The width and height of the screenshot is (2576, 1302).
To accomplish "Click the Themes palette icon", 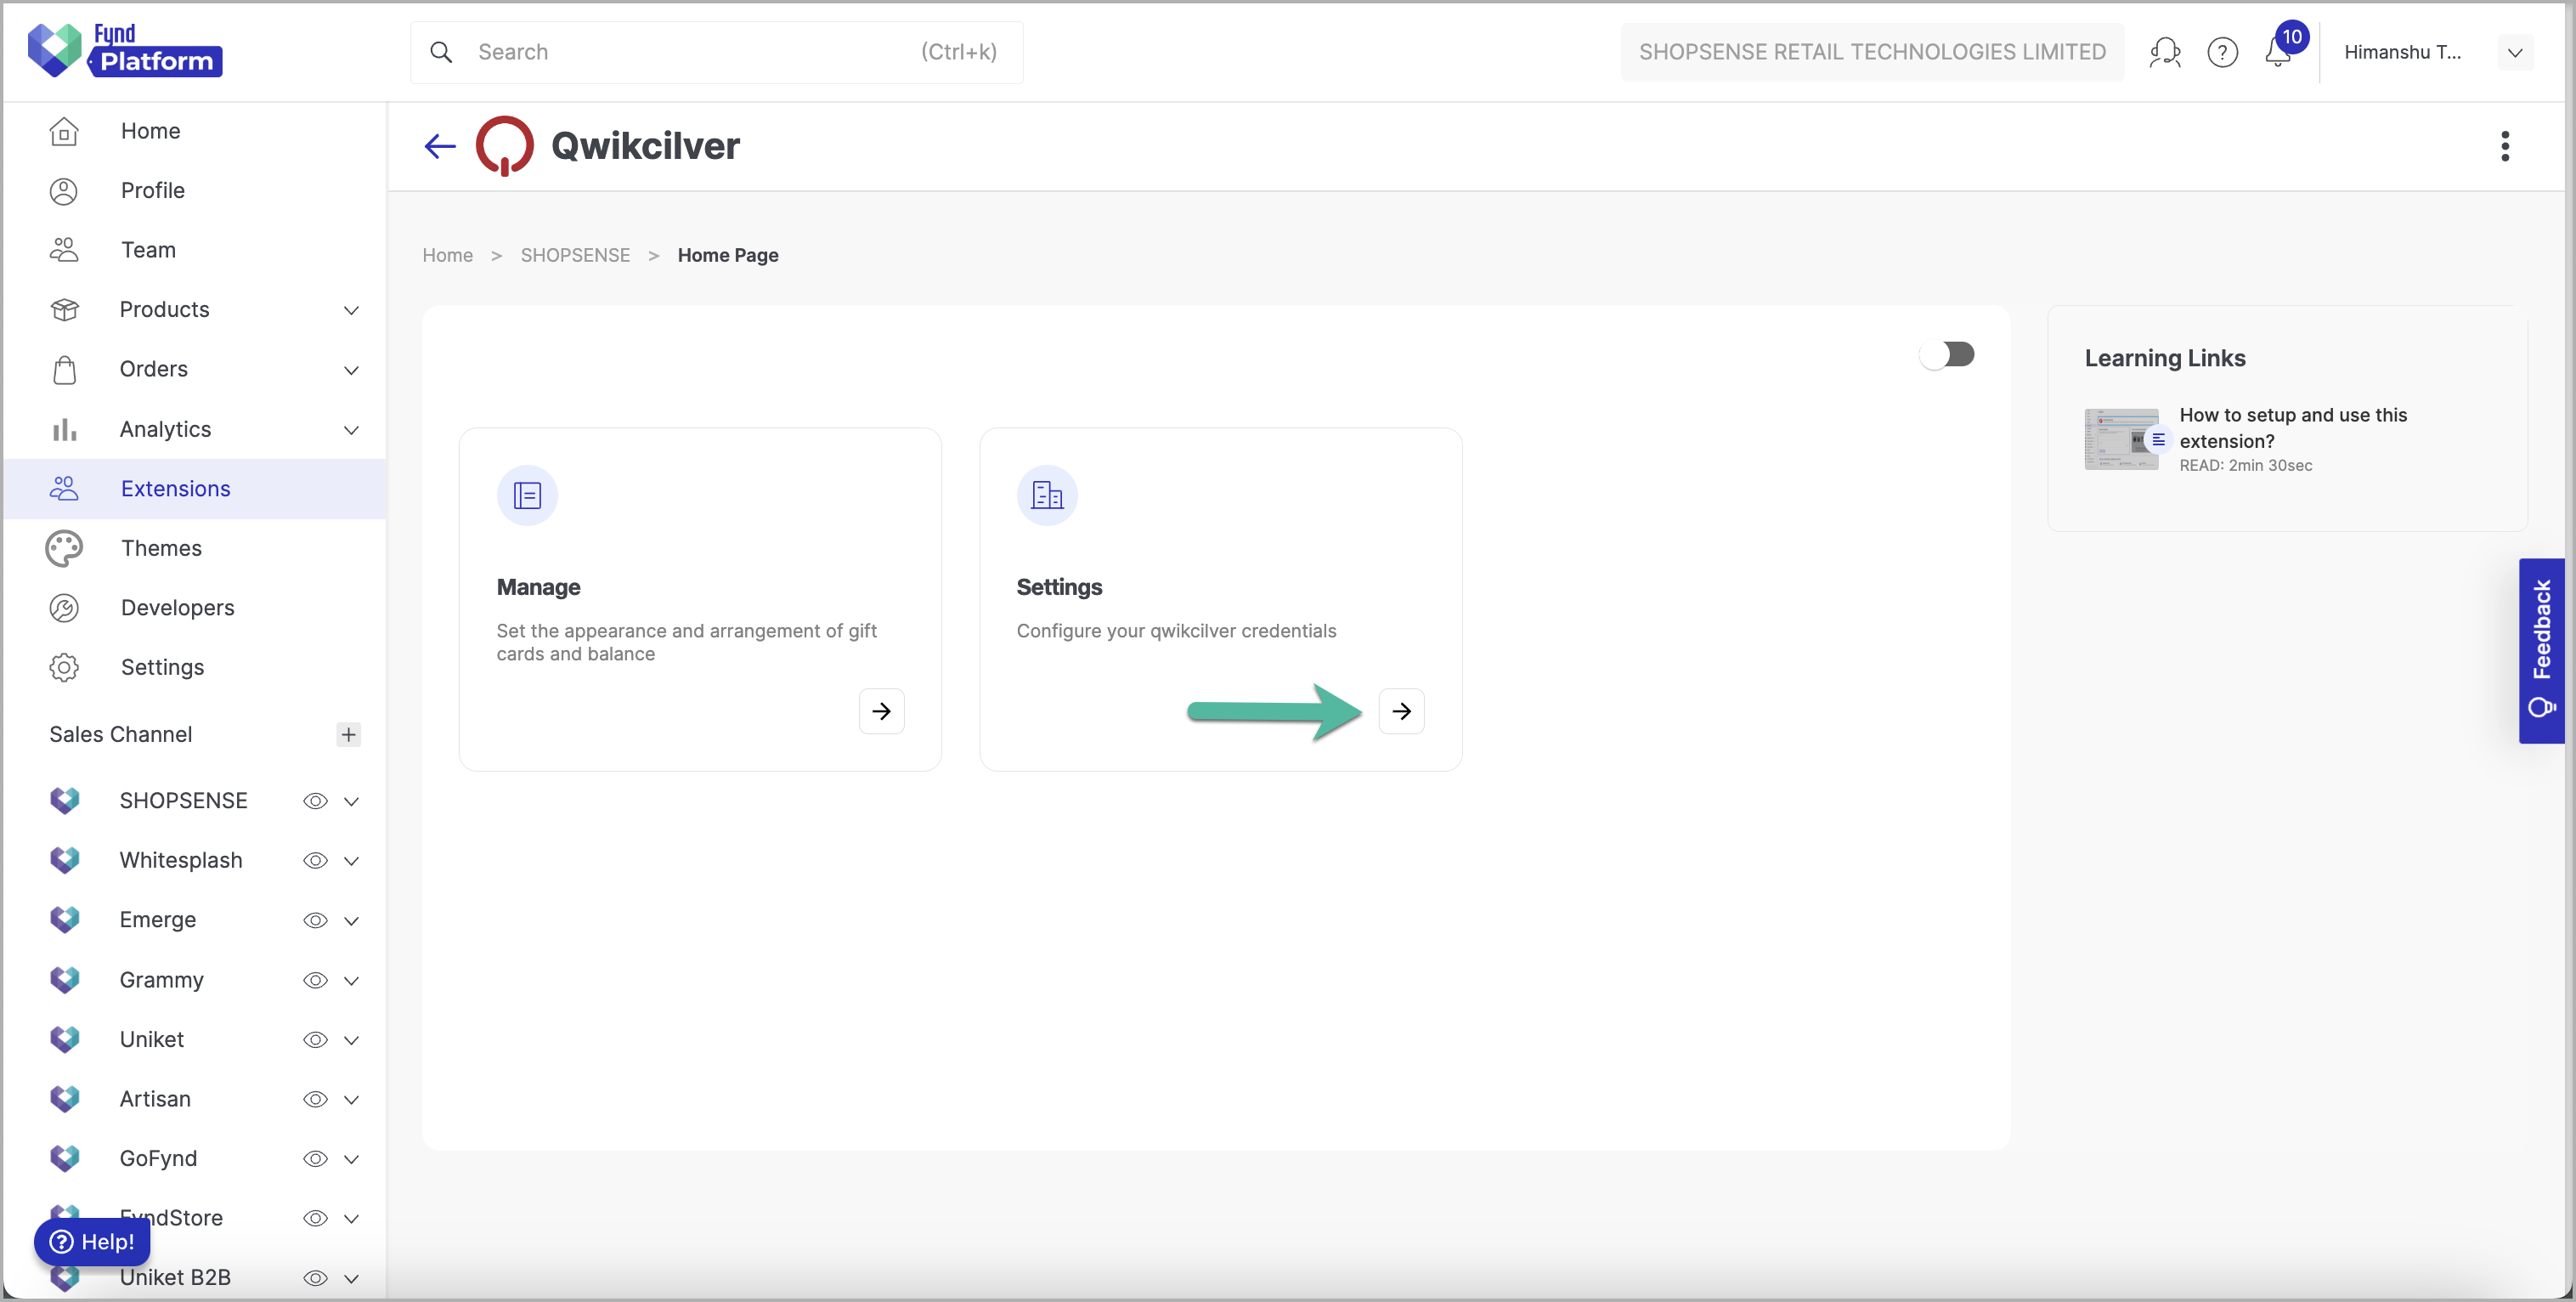I will pos(64,549).
